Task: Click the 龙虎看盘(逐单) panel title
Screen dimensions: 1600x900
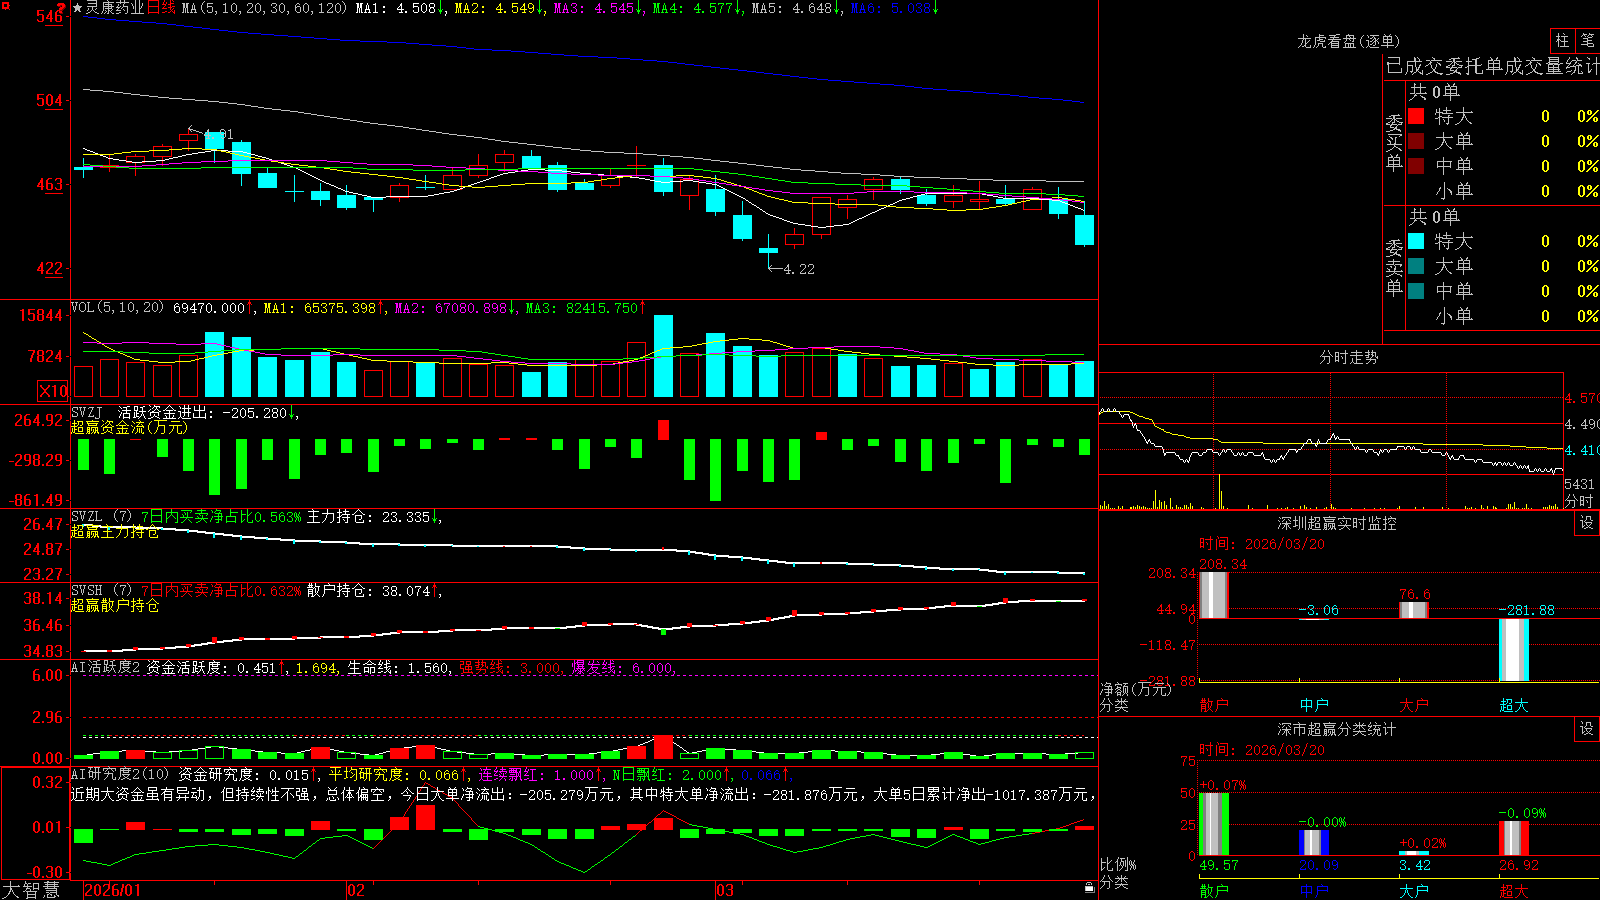Action: (x=1348, y=41)
